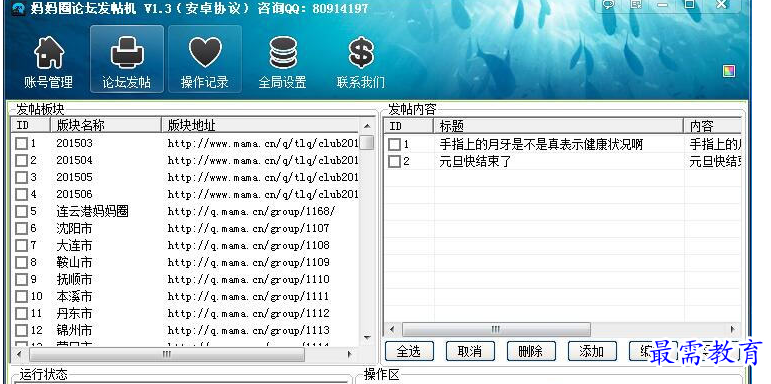Click the title bar menu icon beside chat bubble

click(x=637, y=5)
